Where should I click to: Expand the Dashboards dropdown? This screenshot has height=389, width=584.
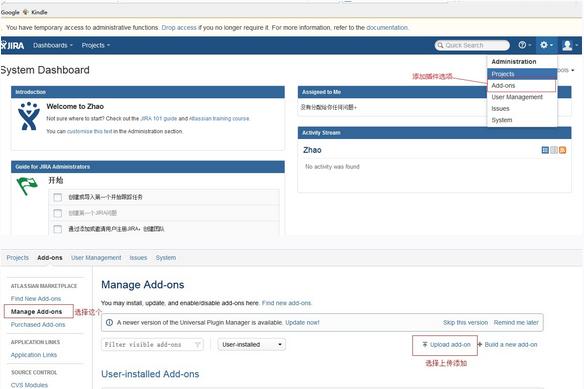53,45
